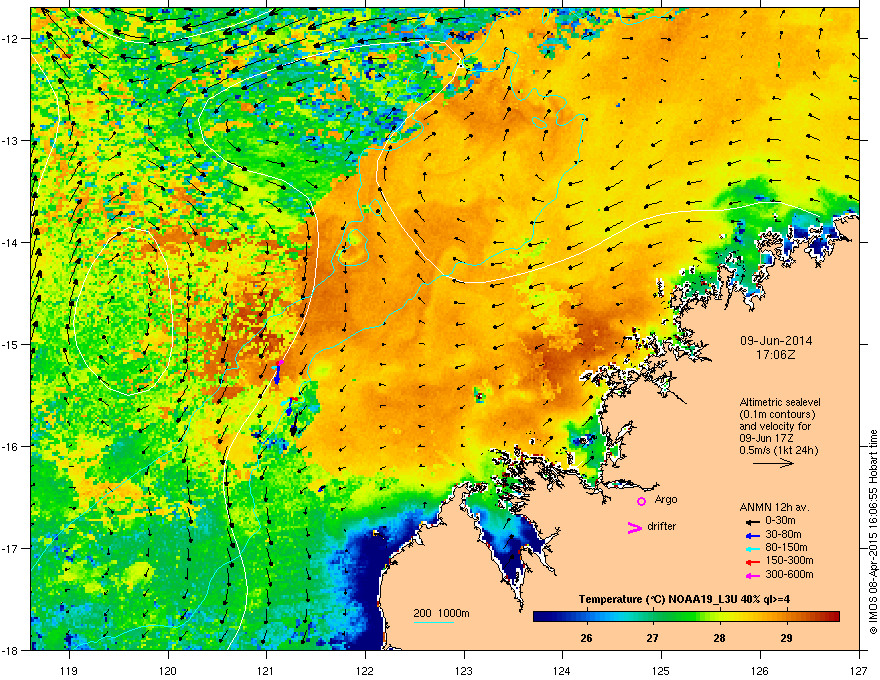This screenshot has height=680, width=880.
Task: Click the 'ANMN 12h av.' legend heading
Action: (x=774, y=507)
